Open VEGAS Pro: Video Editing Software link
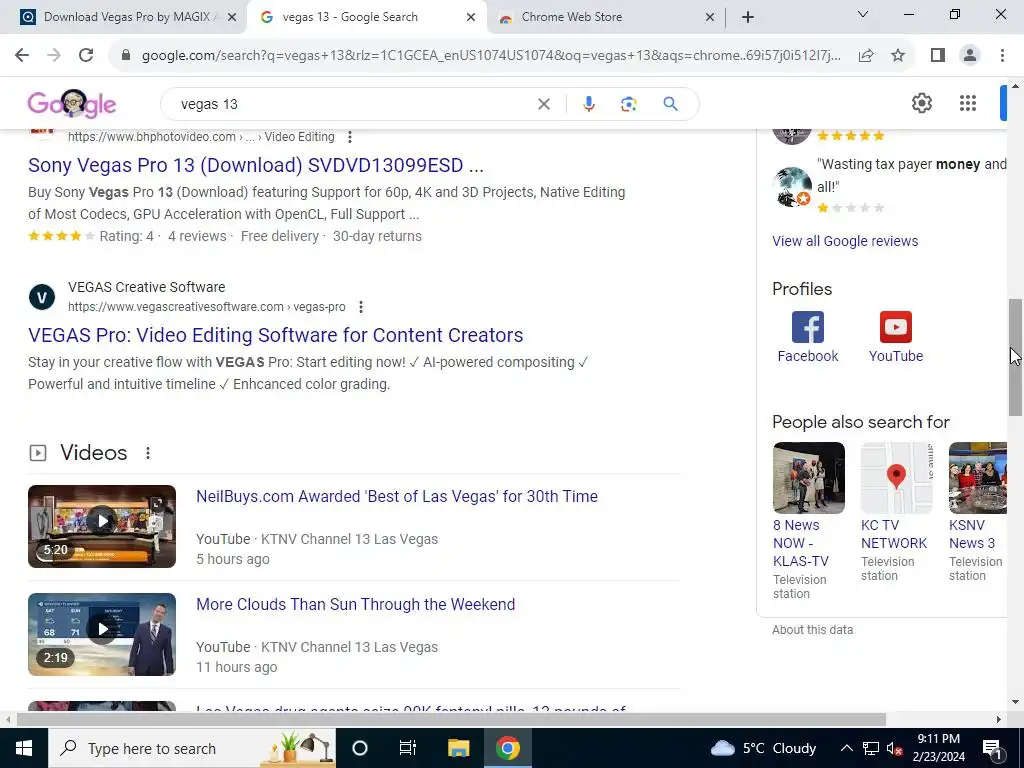Viewport: 1024px width, 768px height. point(276,335)
